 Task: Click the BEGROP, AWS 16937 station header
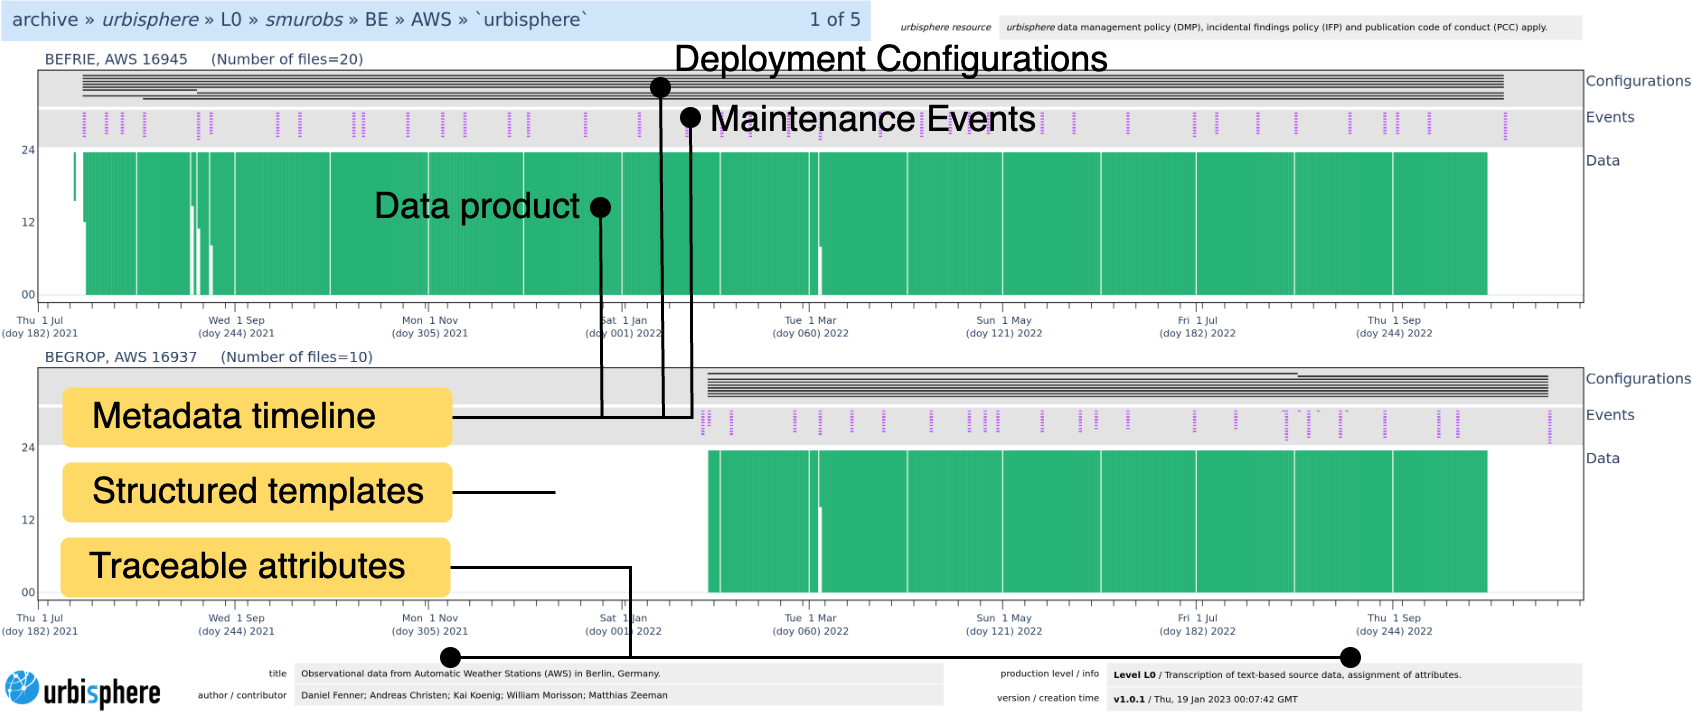coord(121,357)
